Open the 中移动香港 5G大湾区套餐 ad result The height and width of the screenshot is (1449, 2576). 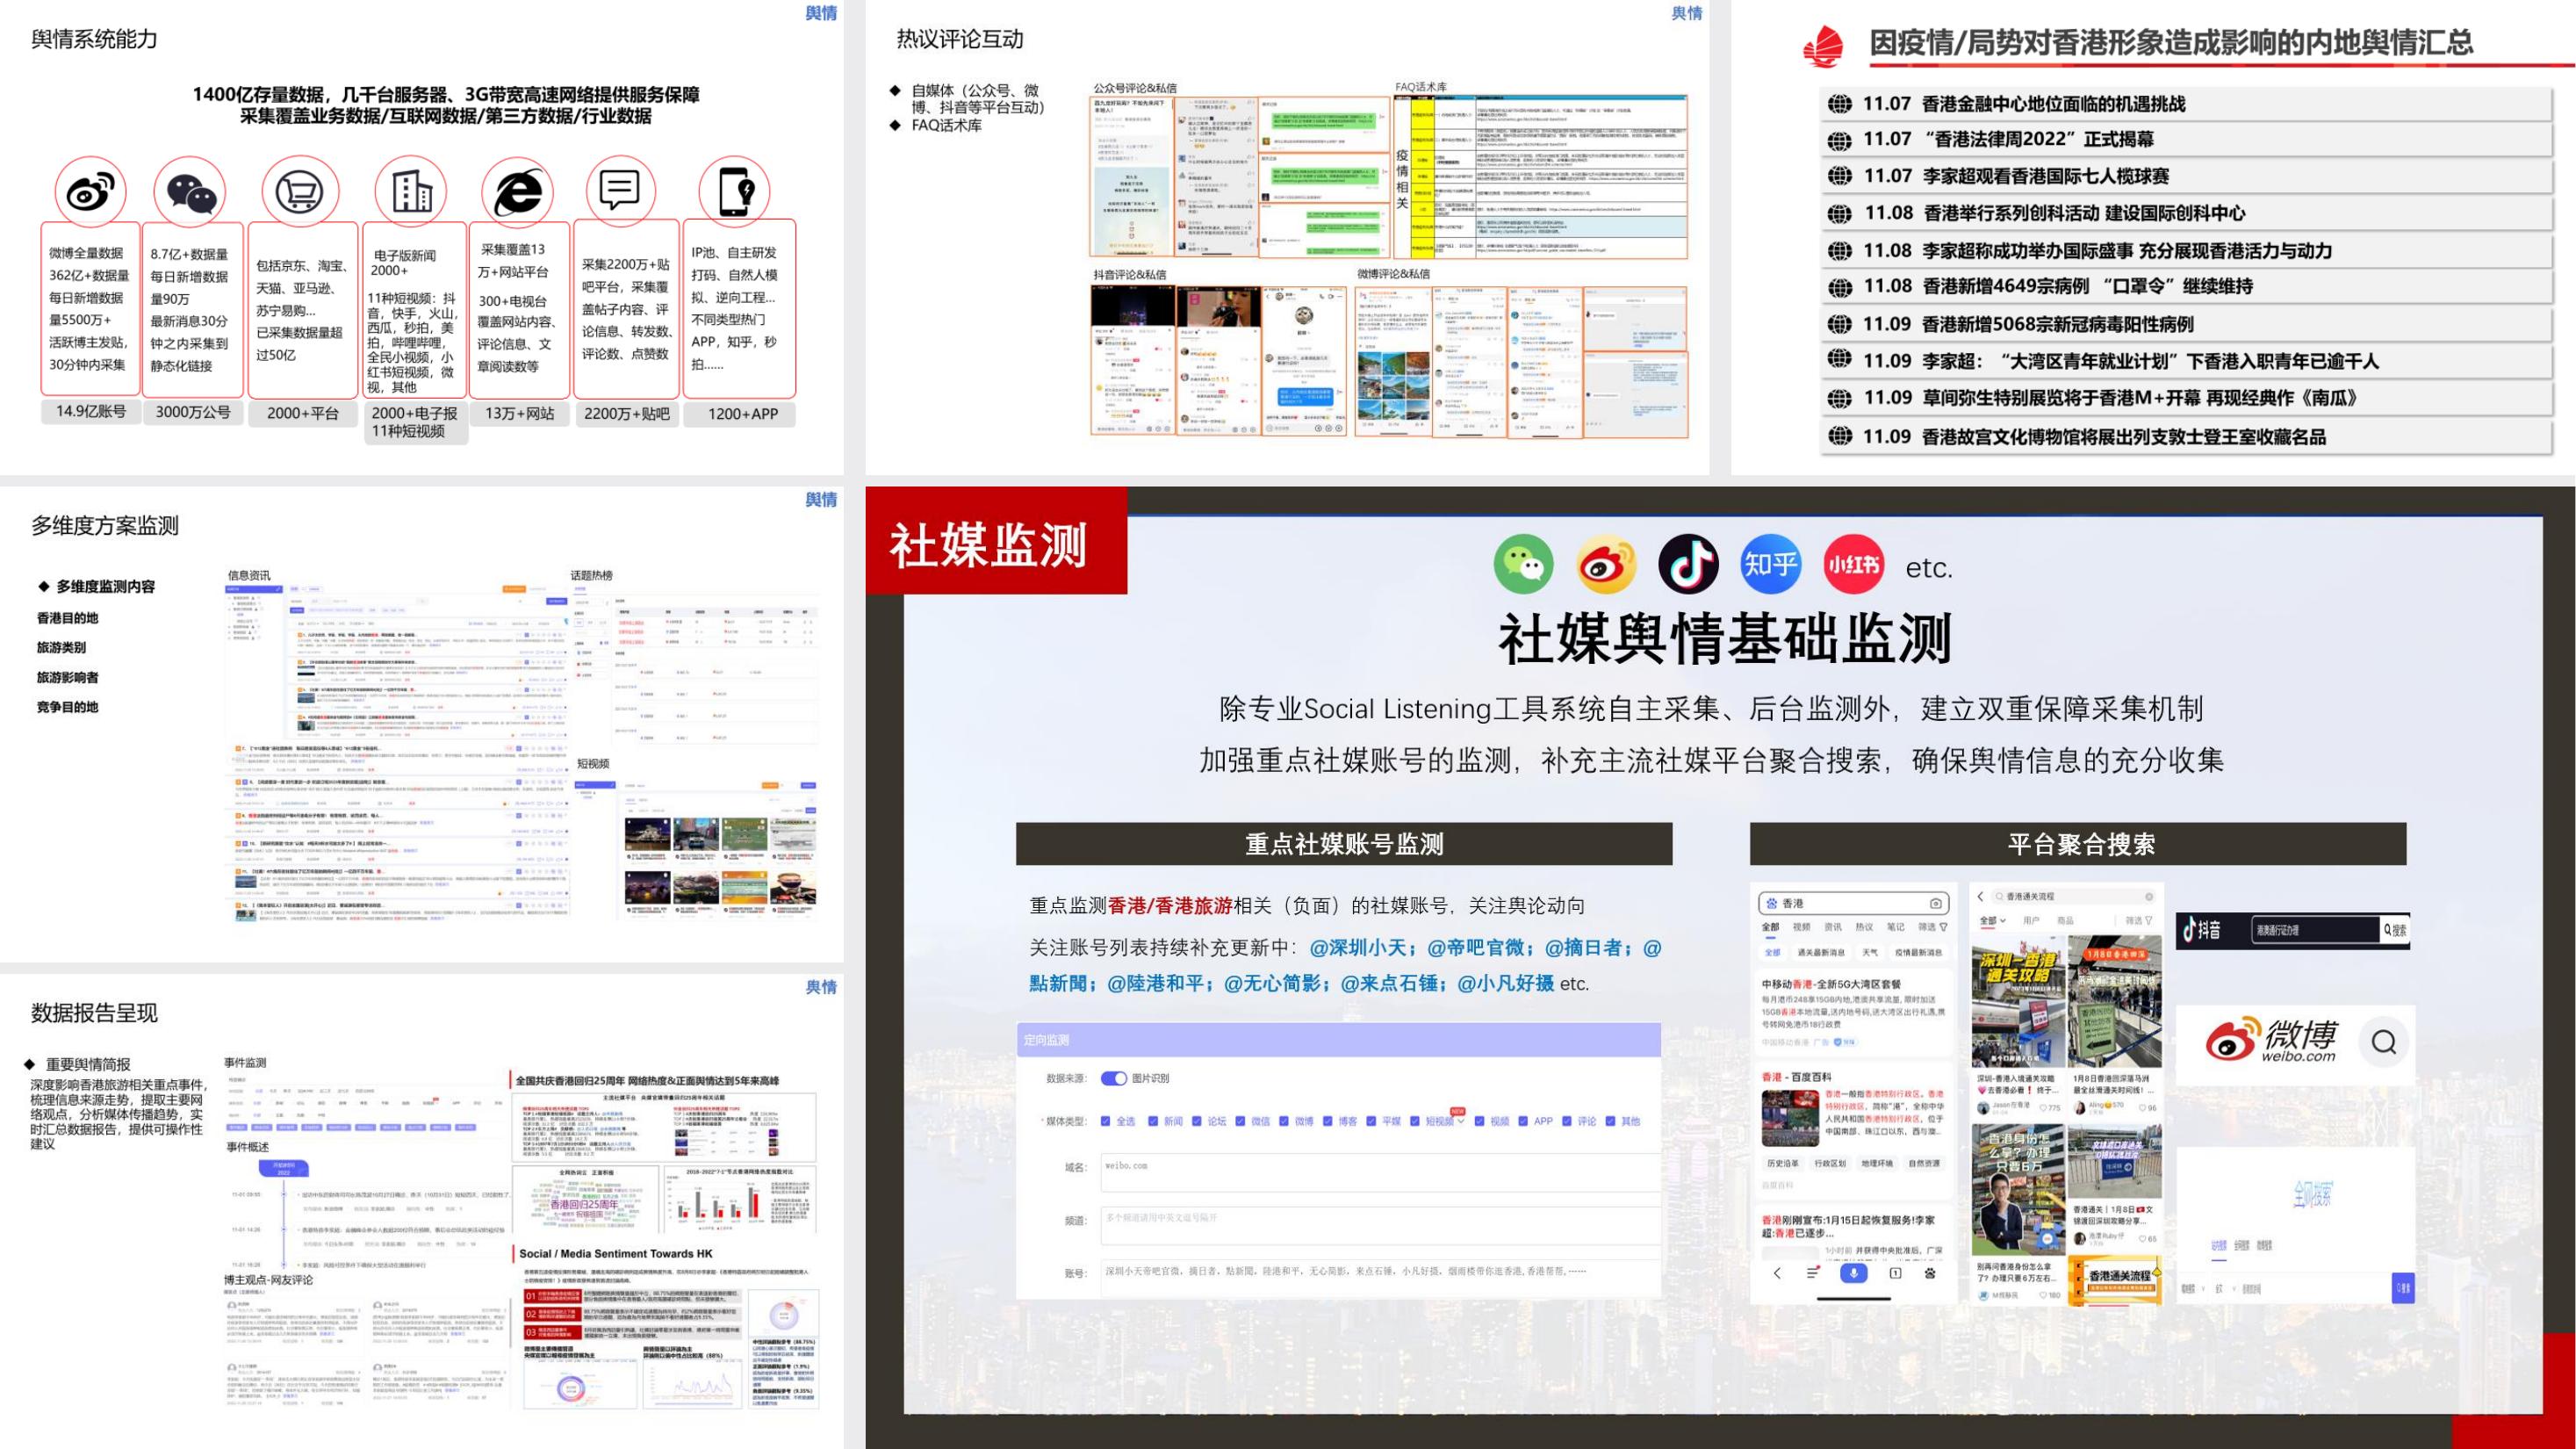tap(1832, 984)
